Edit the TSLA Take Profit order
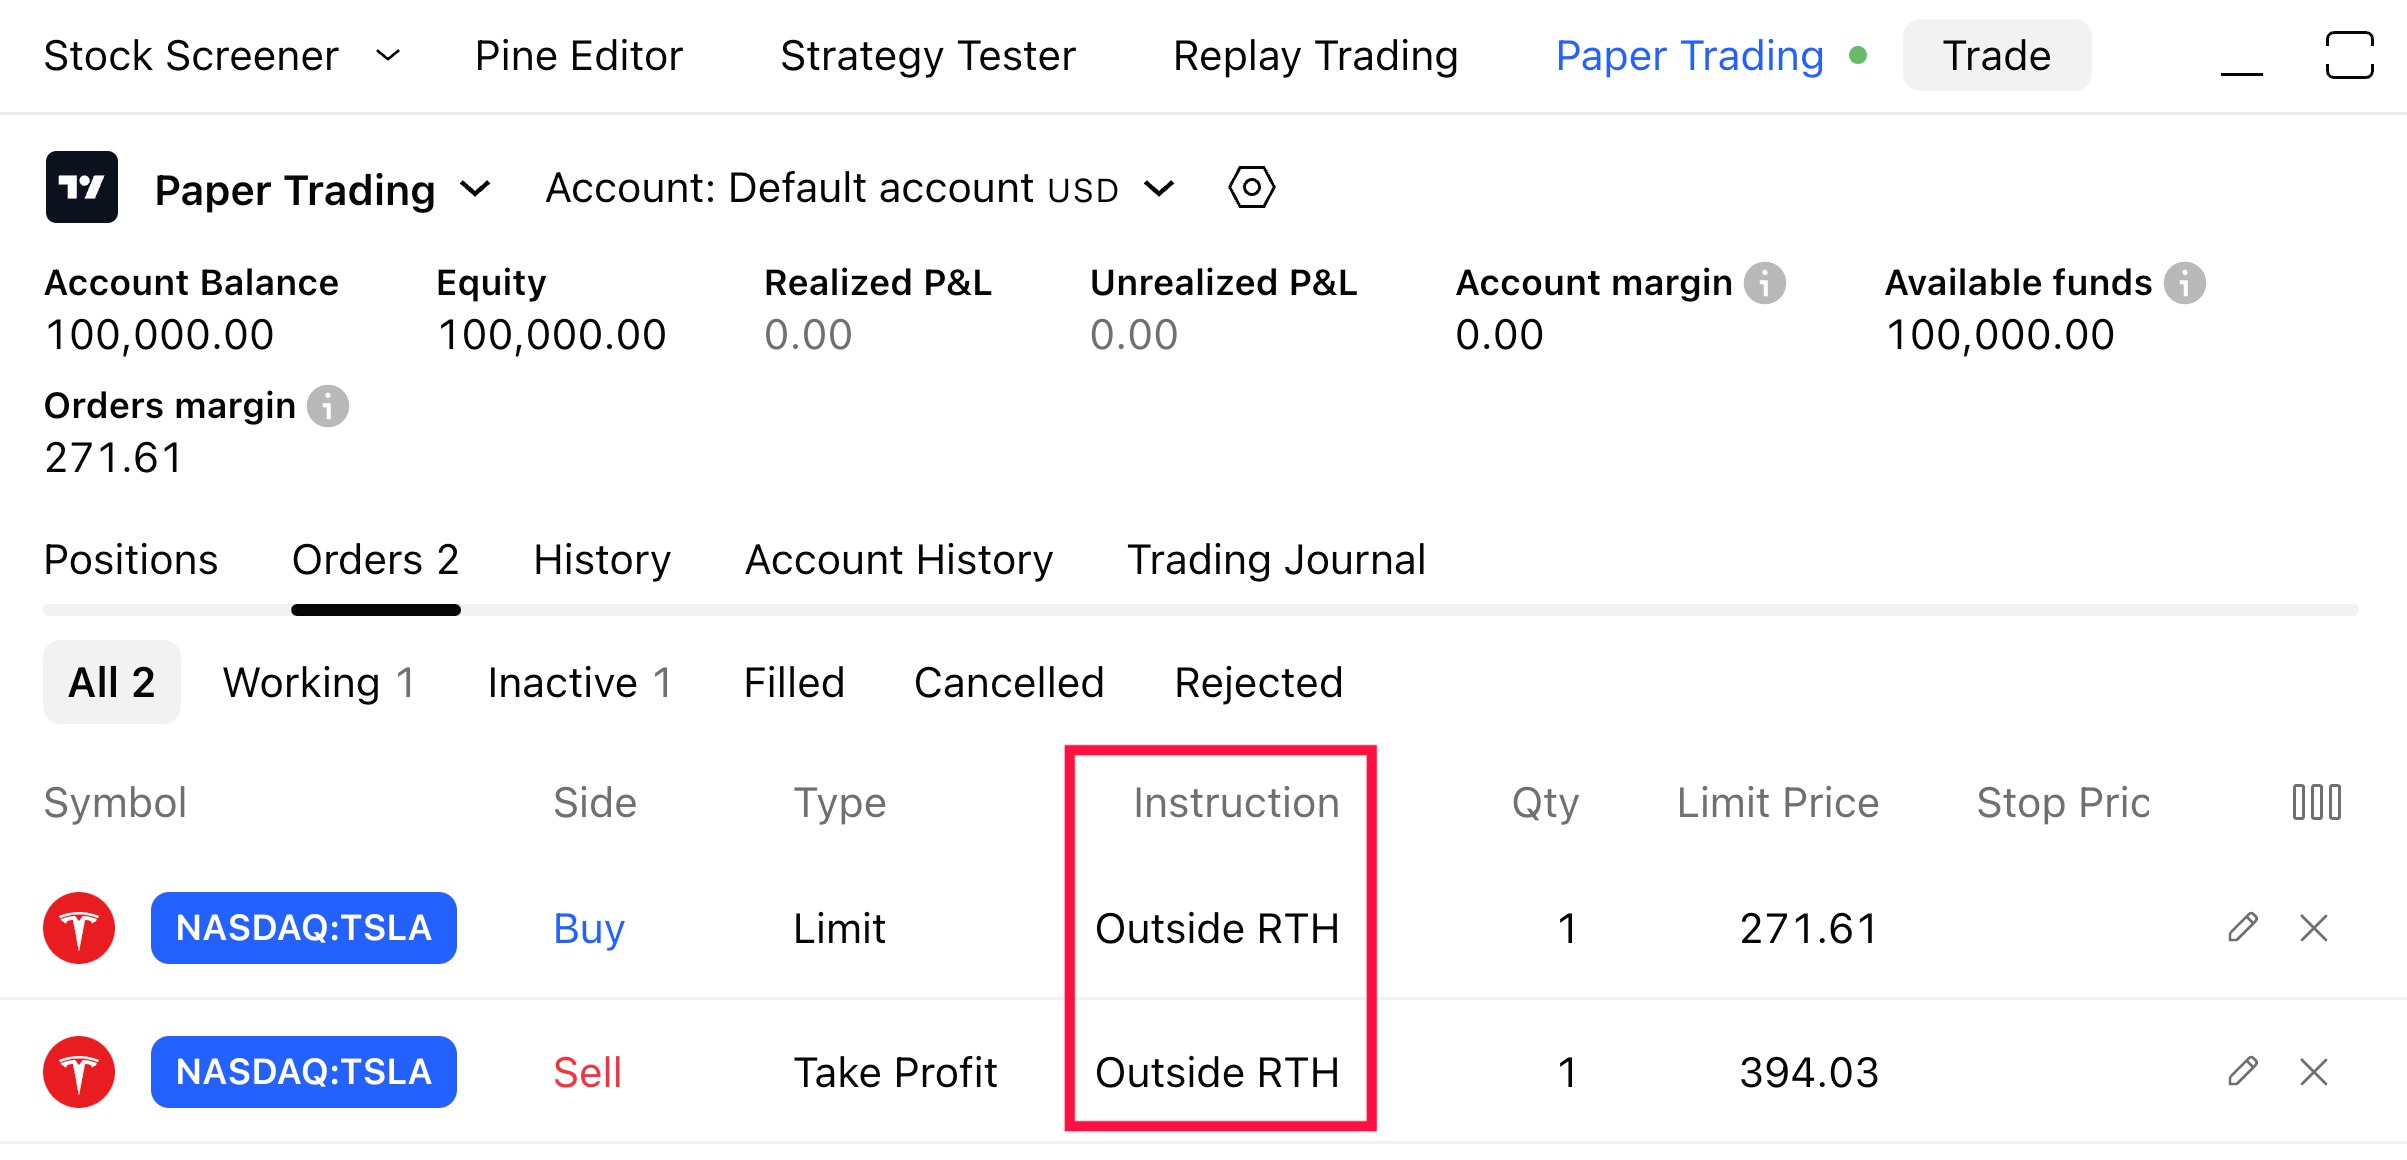The image size is (2407, 1160). pos(2243,1072)
